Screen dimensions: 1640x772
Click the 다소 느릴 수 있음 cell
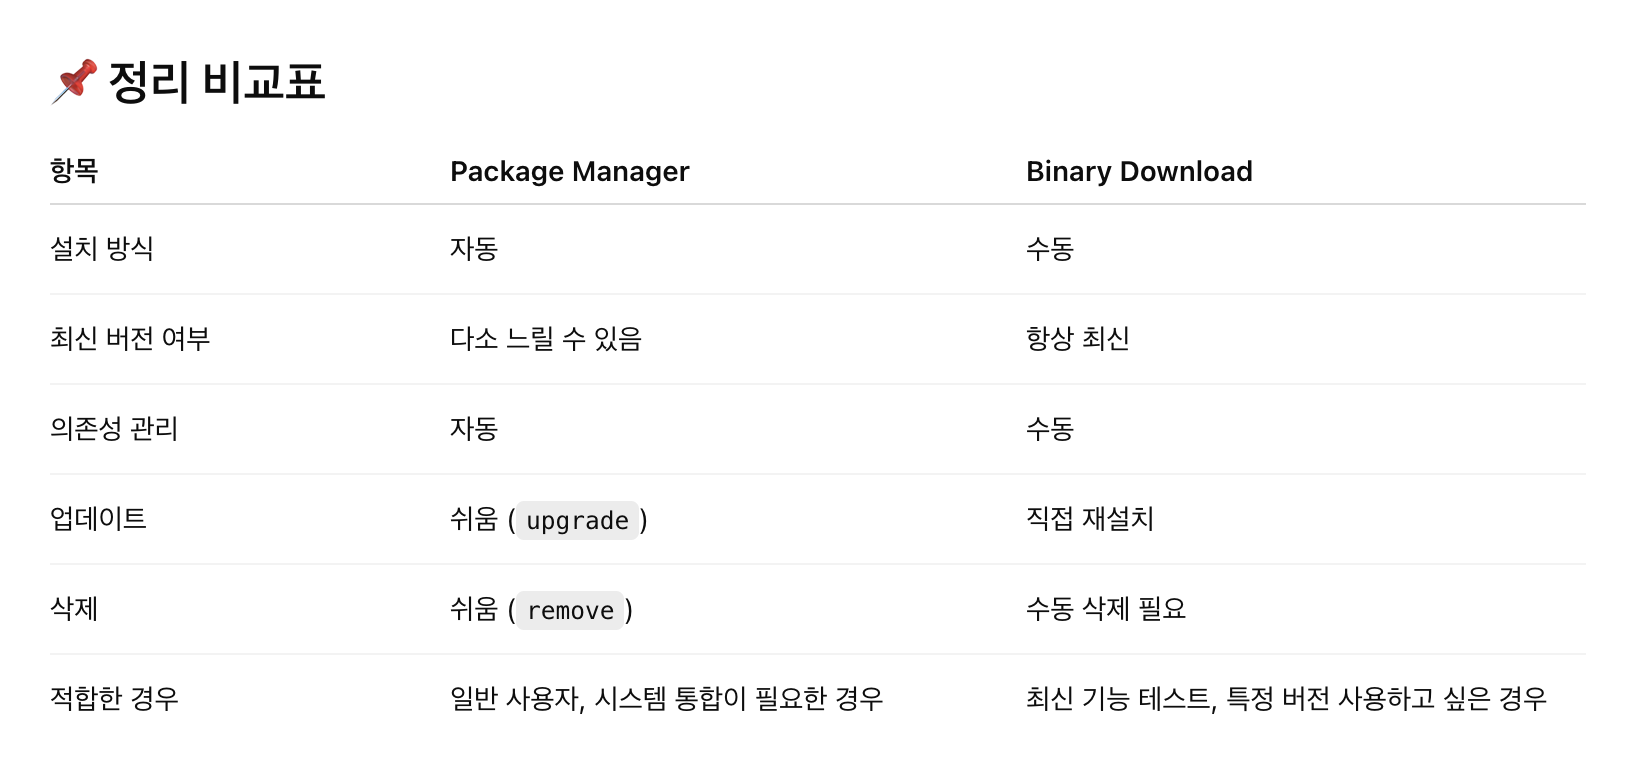545,339
